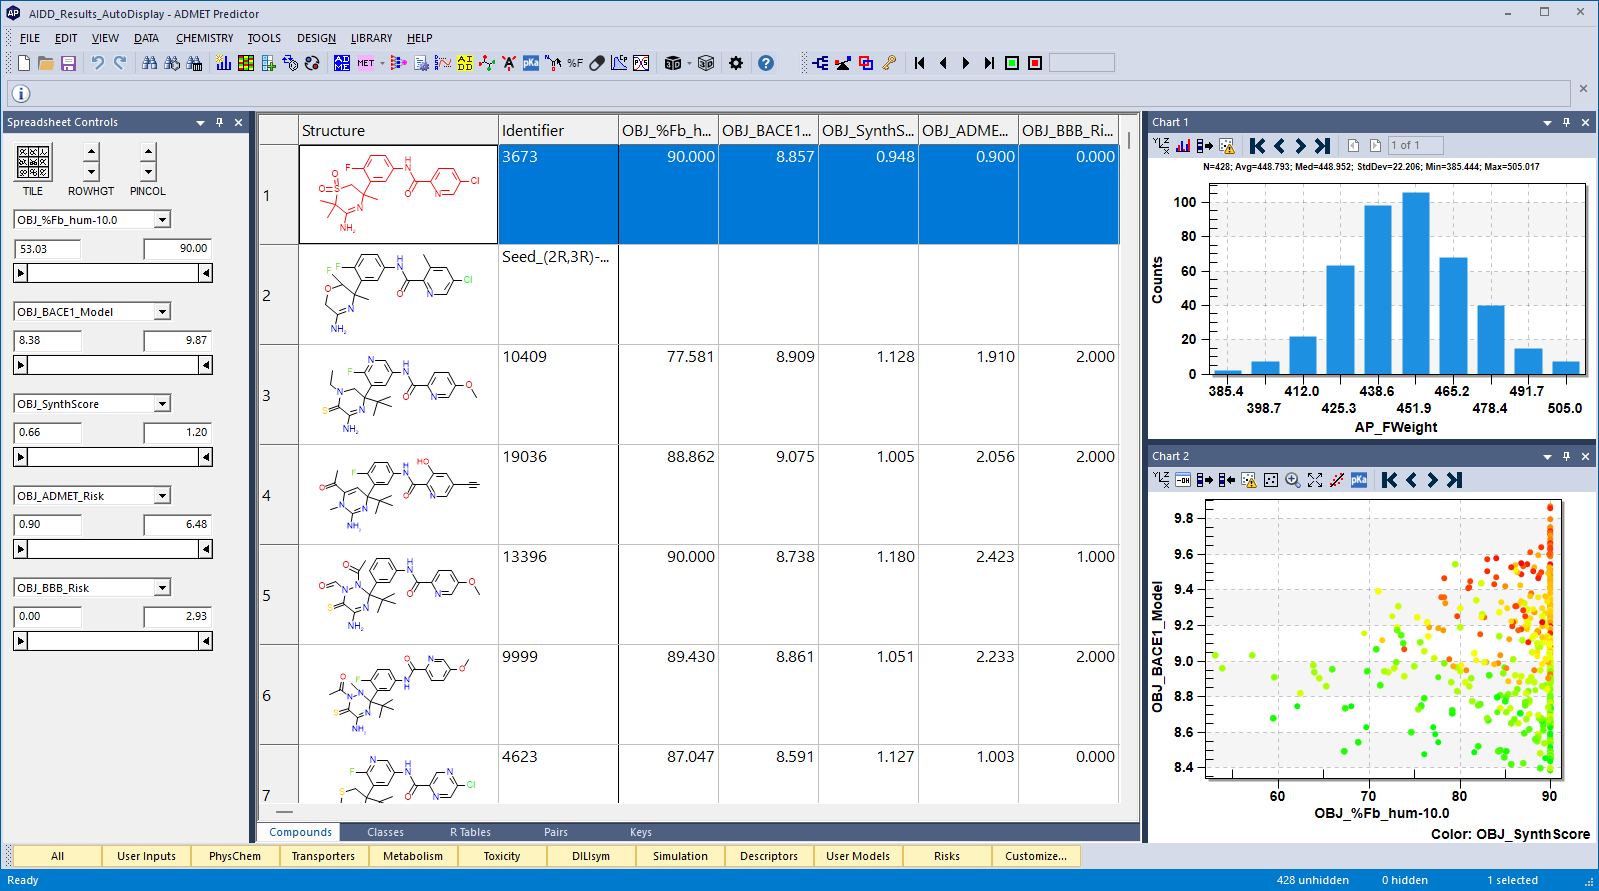This screenshot has width=1599, height=891.
Task: Click the pKa icon in Chart 2 toolbar
Action: tap(1359, 480)
